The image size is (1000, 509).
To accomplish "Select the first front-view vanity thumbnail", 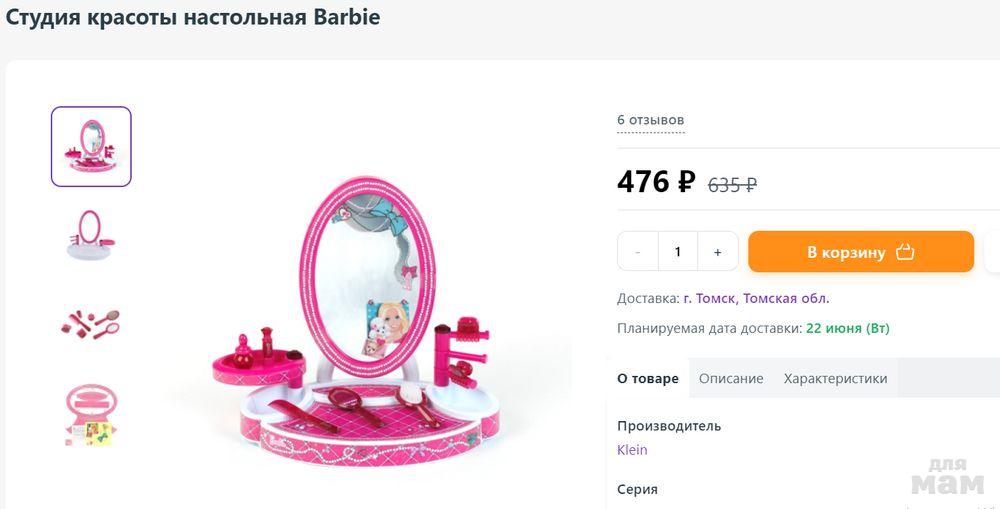I will (x=91, y=146).
